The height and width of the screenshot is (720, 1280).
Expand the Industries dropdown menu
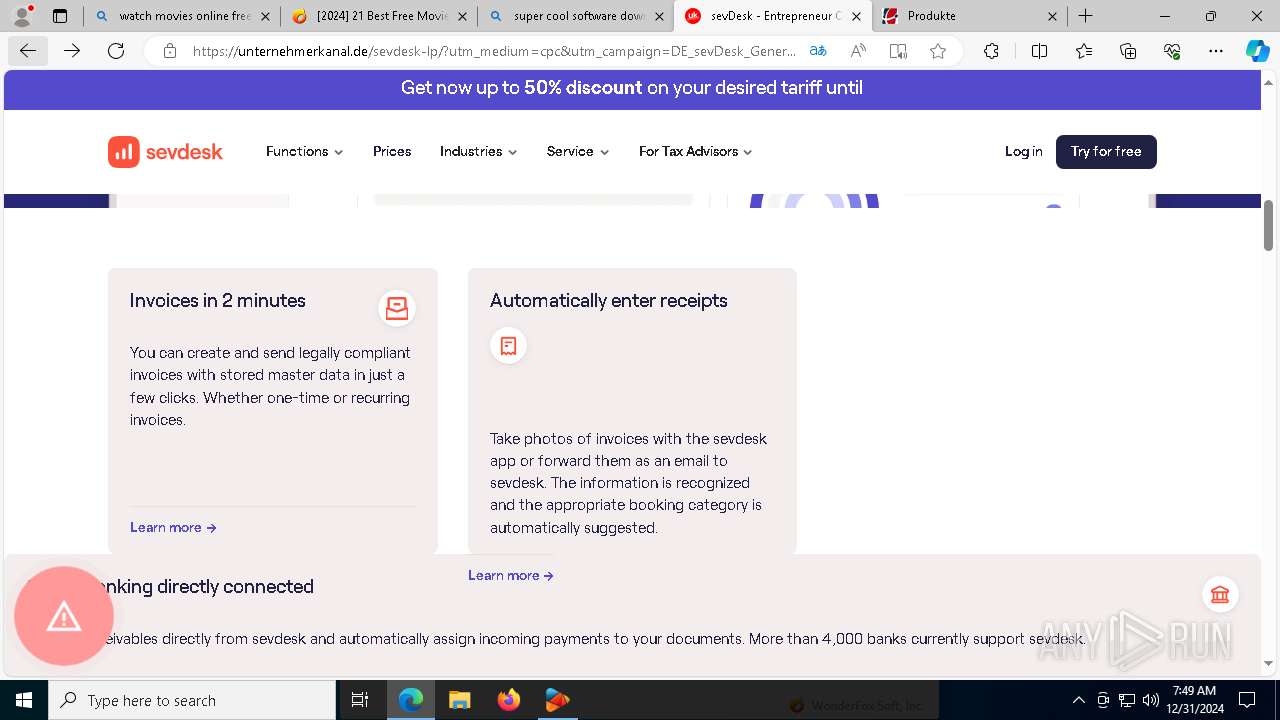(478, 152)
